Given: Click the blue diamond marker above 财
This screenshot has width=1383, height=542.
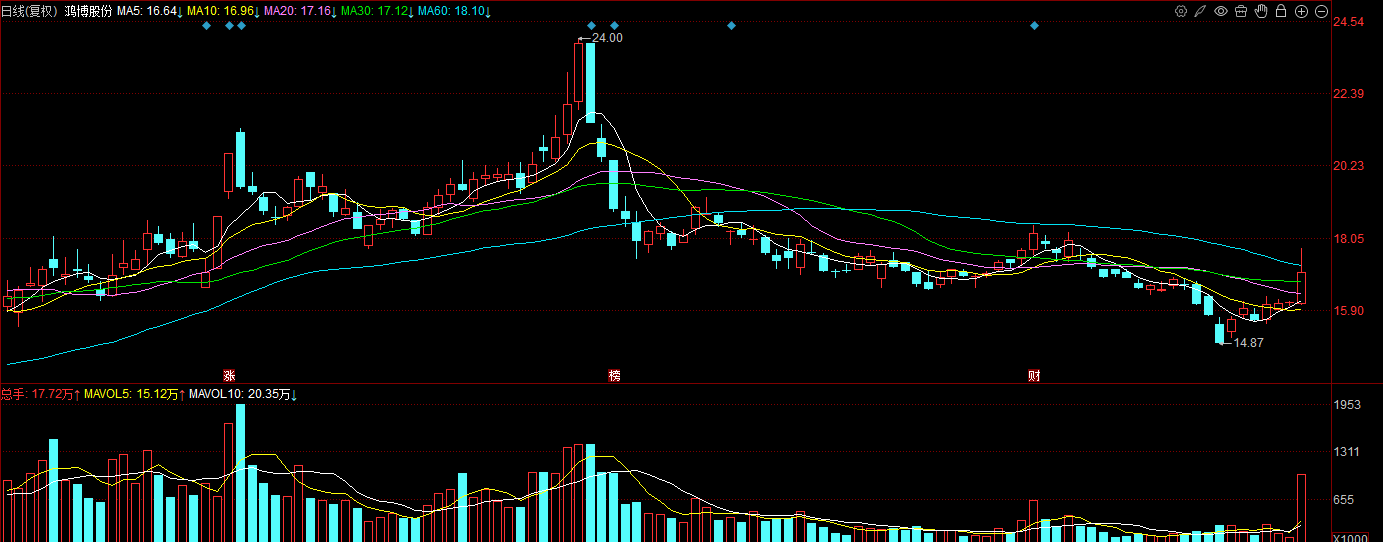Looking at the screenshot, I should click(1034, 25).
